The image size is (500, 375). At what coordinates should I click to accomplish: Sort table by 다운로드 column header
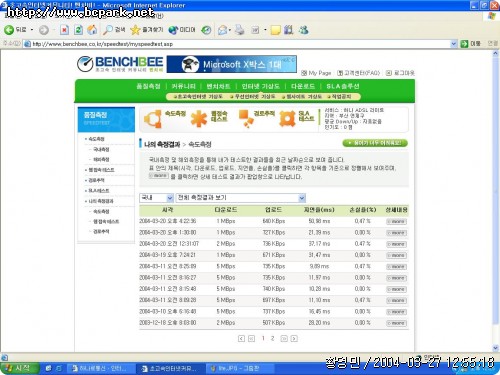pyautogui.click(x=226, y=210)
